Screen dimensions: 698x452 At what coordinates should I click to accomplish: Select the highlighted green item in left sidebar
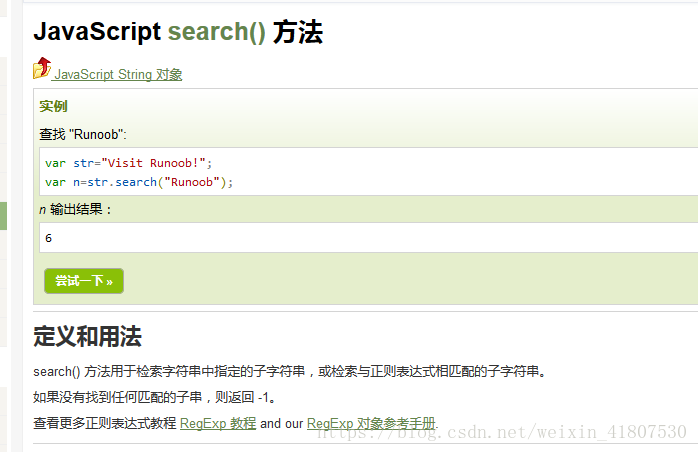coord(3,216)
